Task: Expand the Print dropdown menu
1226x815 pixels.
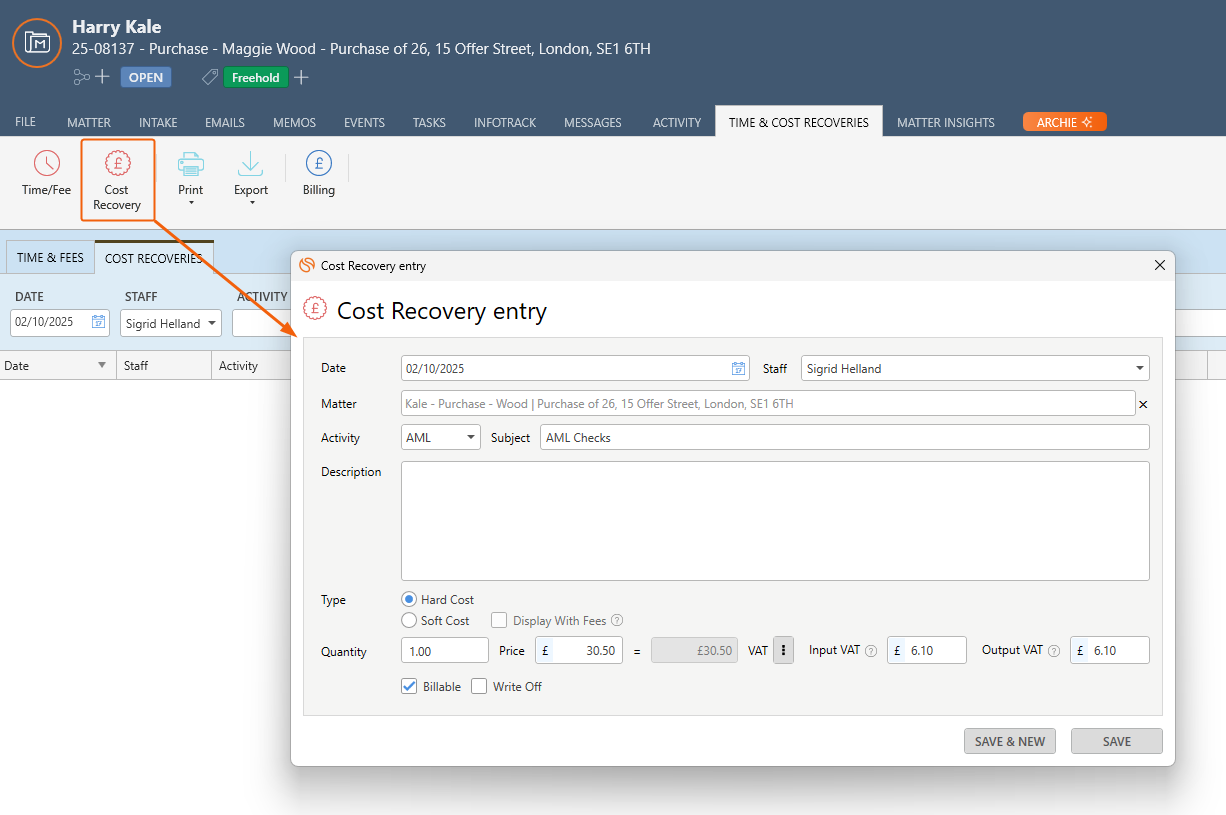Action: coord(190,203)
